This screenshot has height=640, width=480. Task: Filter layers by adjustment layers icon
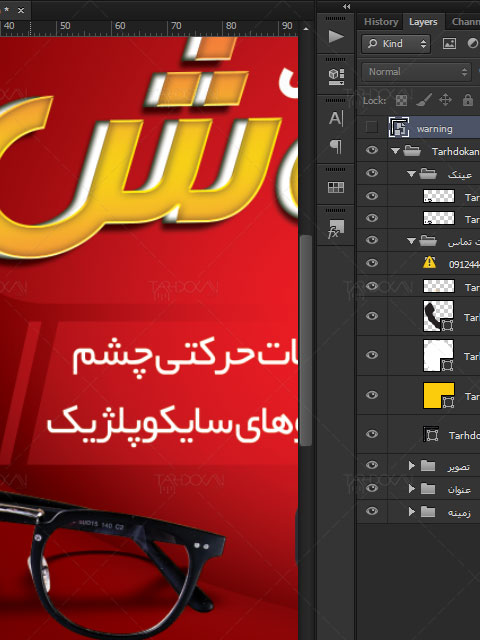point(473,44)
